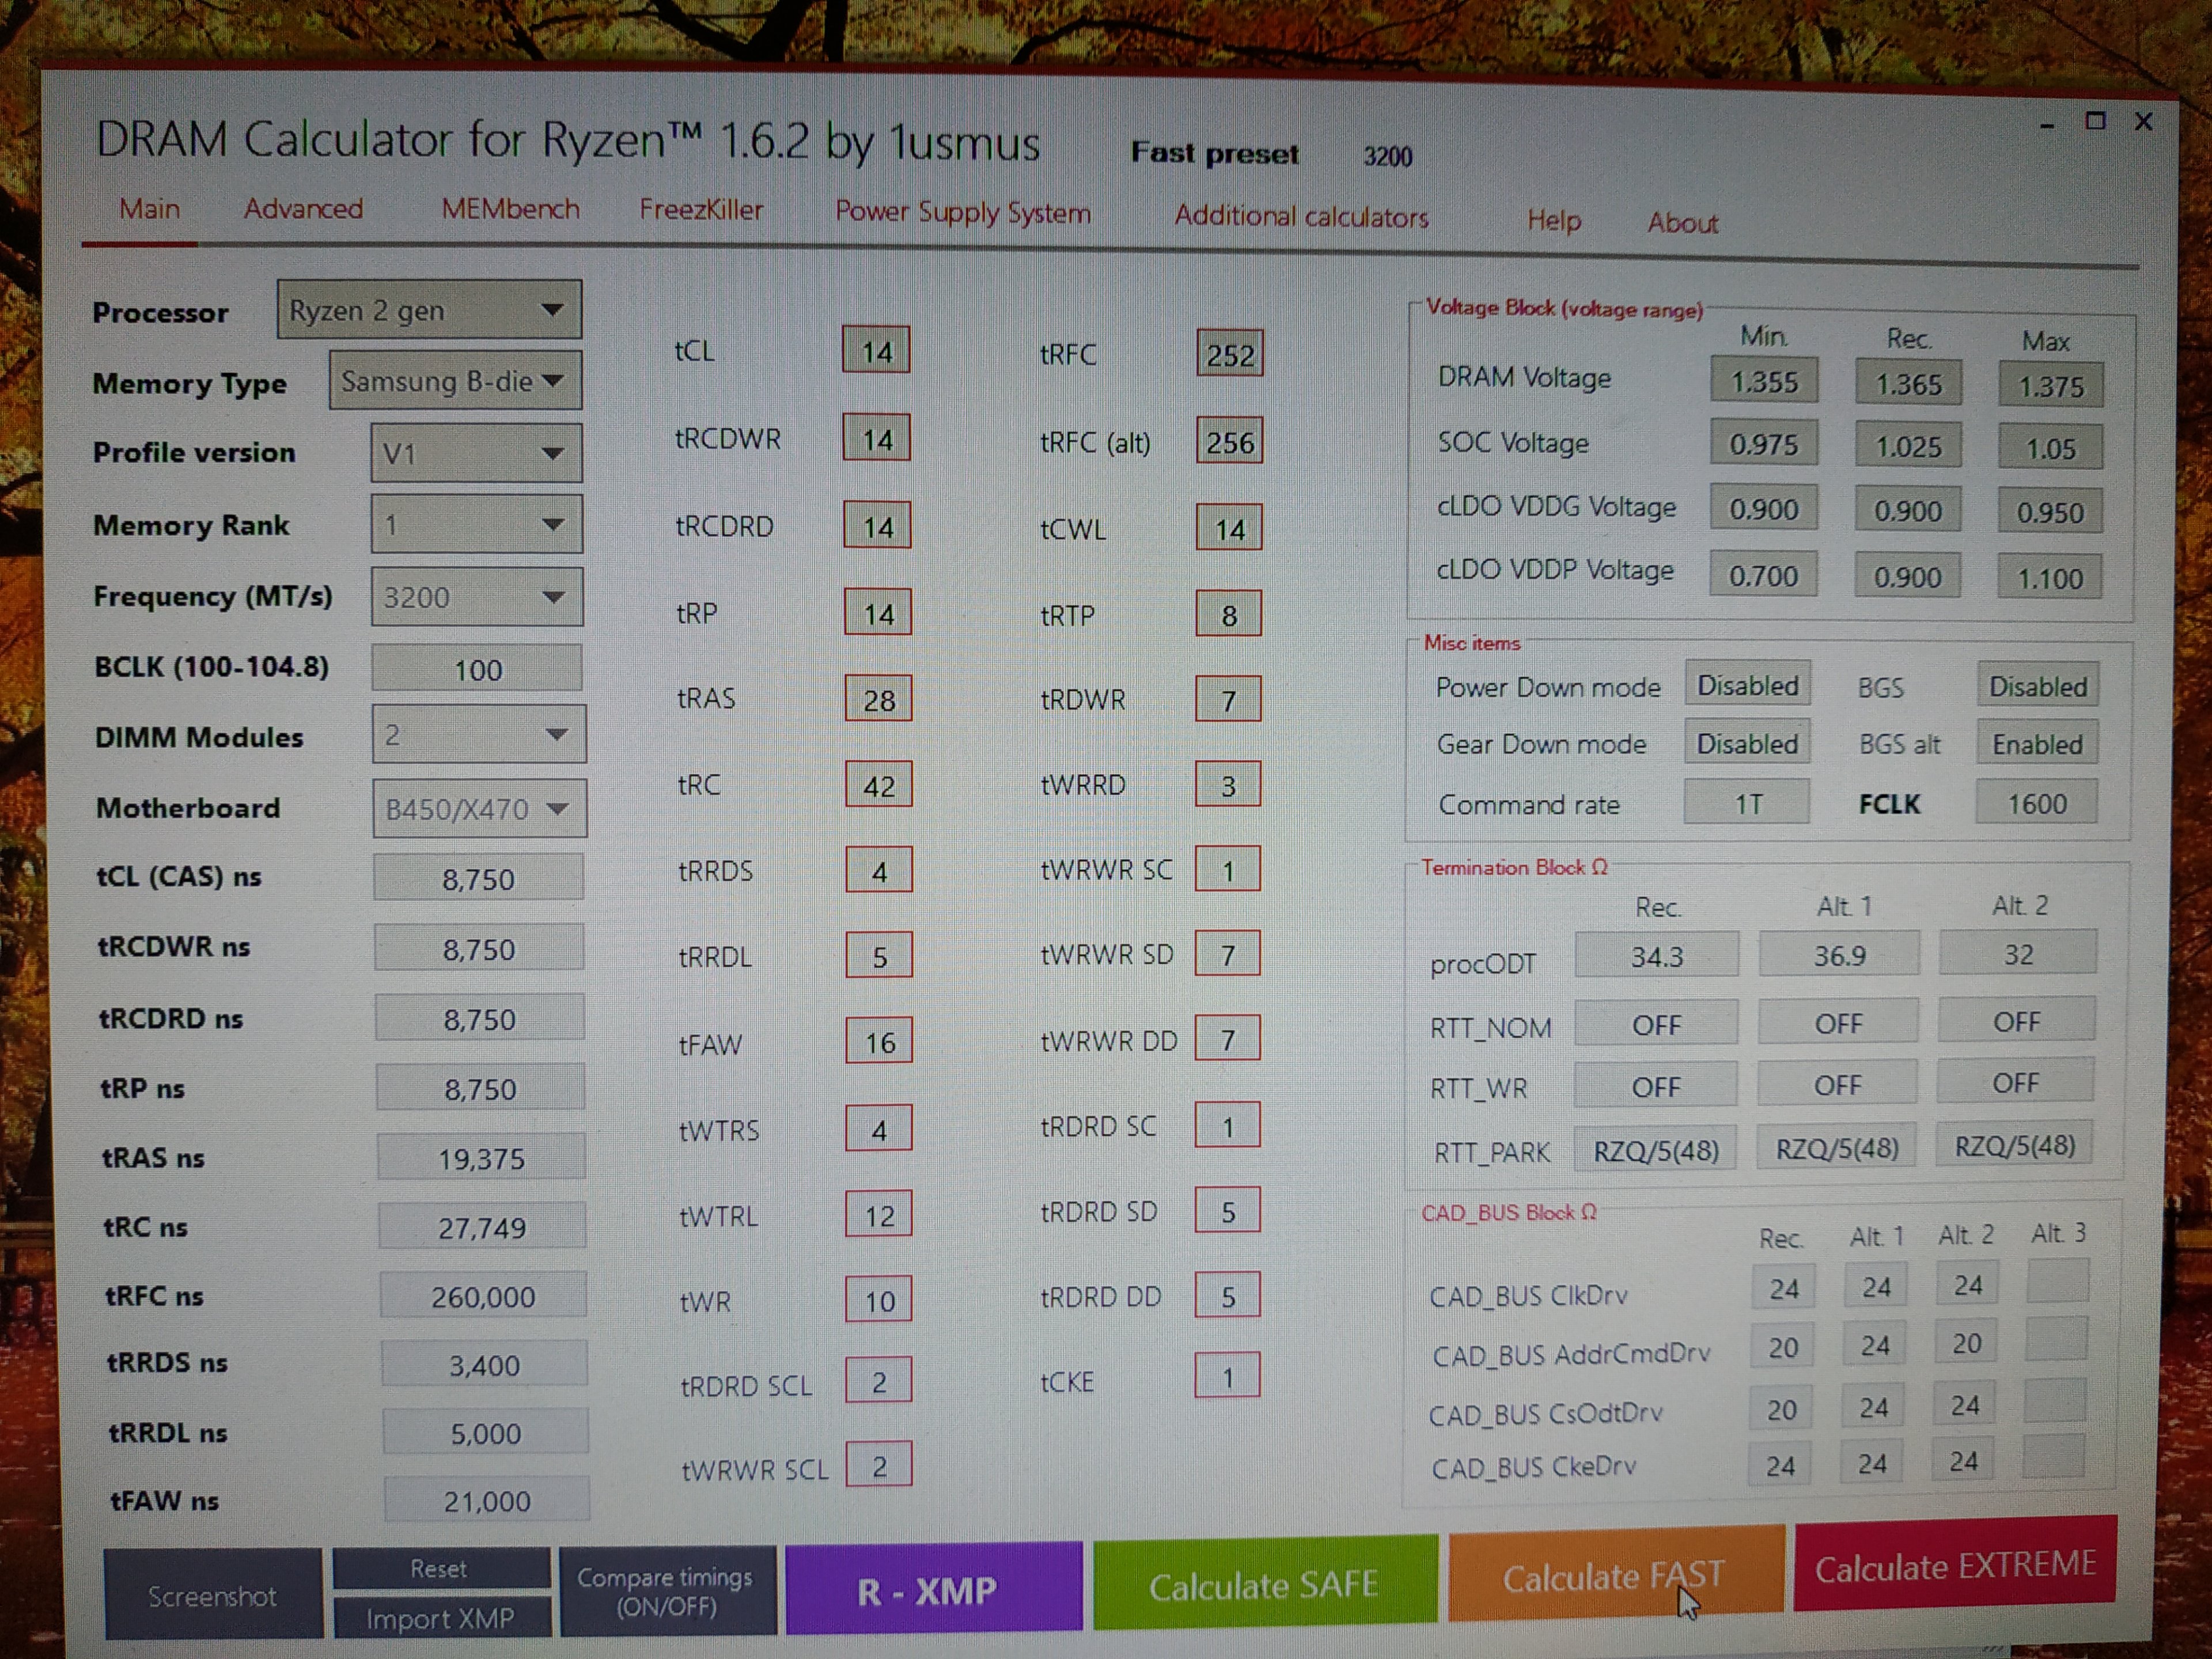Click the FCLK value 1600
2212x1659 pixels.
2037,803
